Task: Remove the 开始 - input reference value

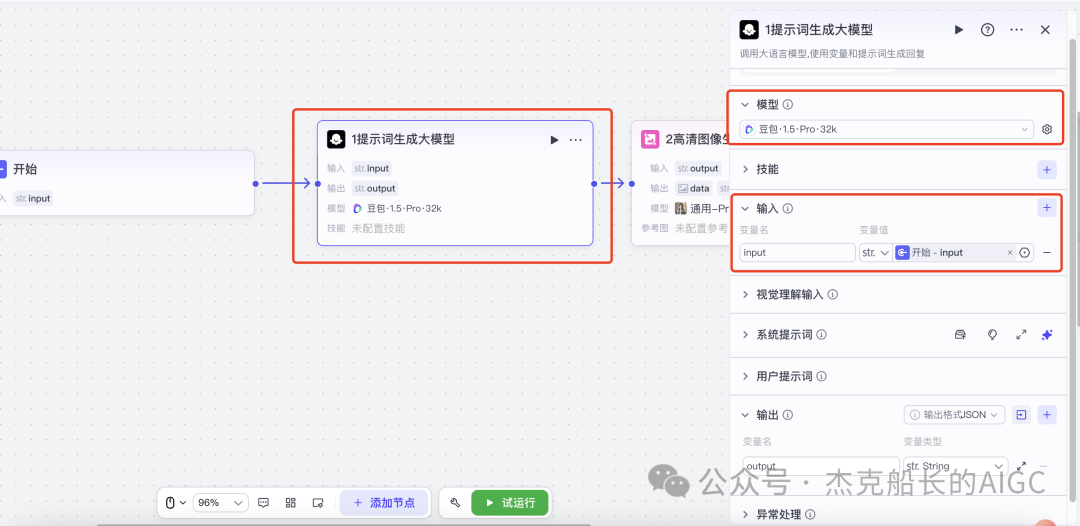Action: pyautogui.click(x=1010, y=253)
